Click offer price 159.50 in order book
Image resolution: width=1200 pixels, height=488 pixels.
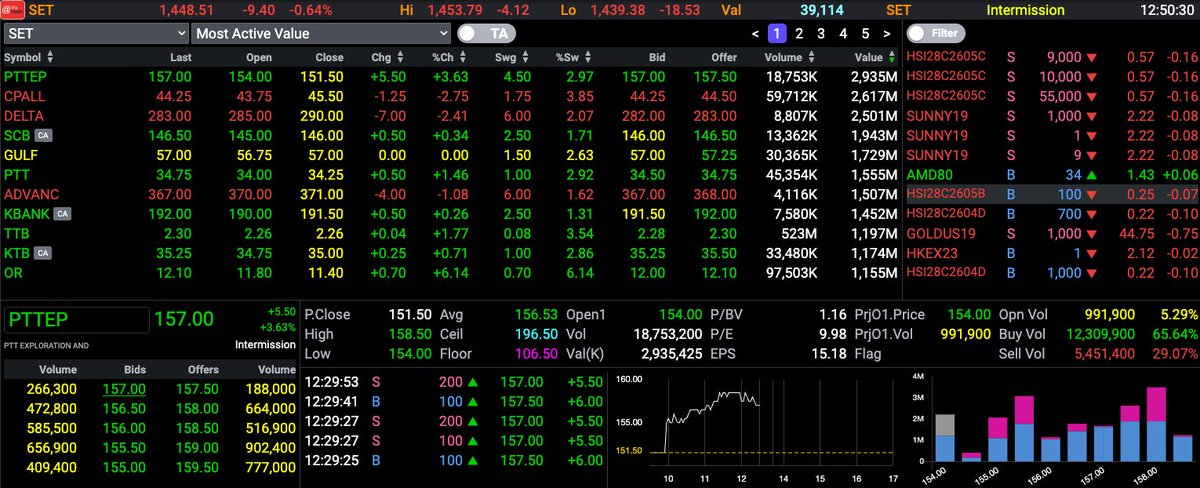(197, 465)
